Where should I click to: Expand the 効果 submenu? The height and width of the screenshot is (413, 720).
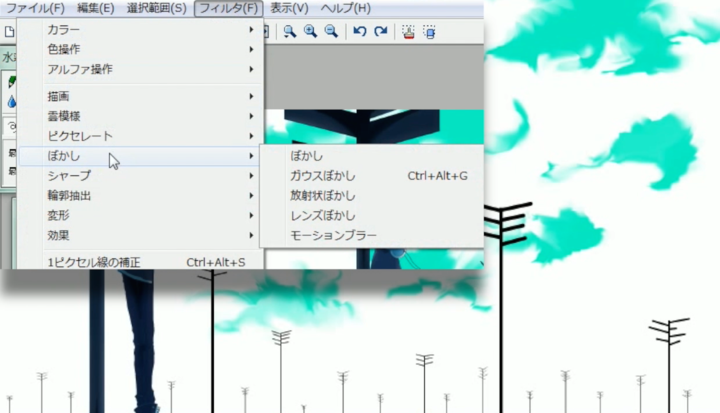140,235
